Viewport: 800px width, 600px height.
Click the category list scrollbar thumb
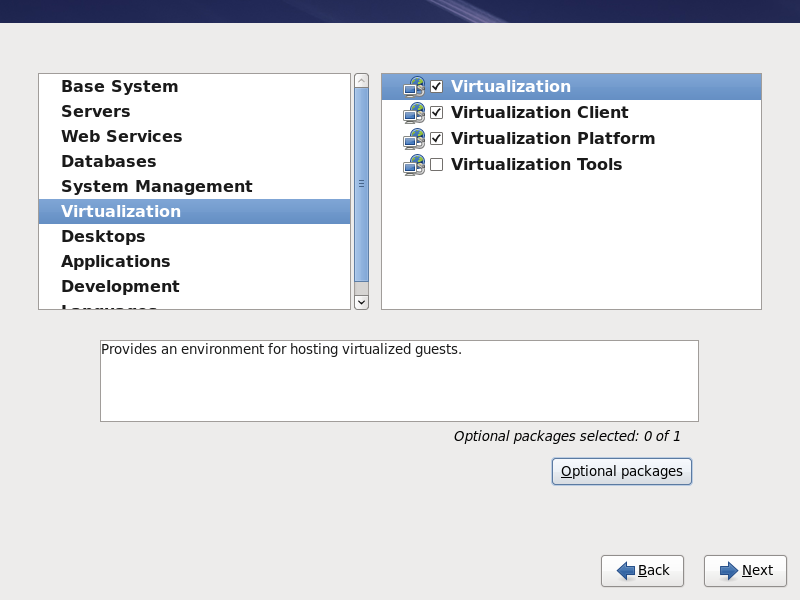[361, 184]
